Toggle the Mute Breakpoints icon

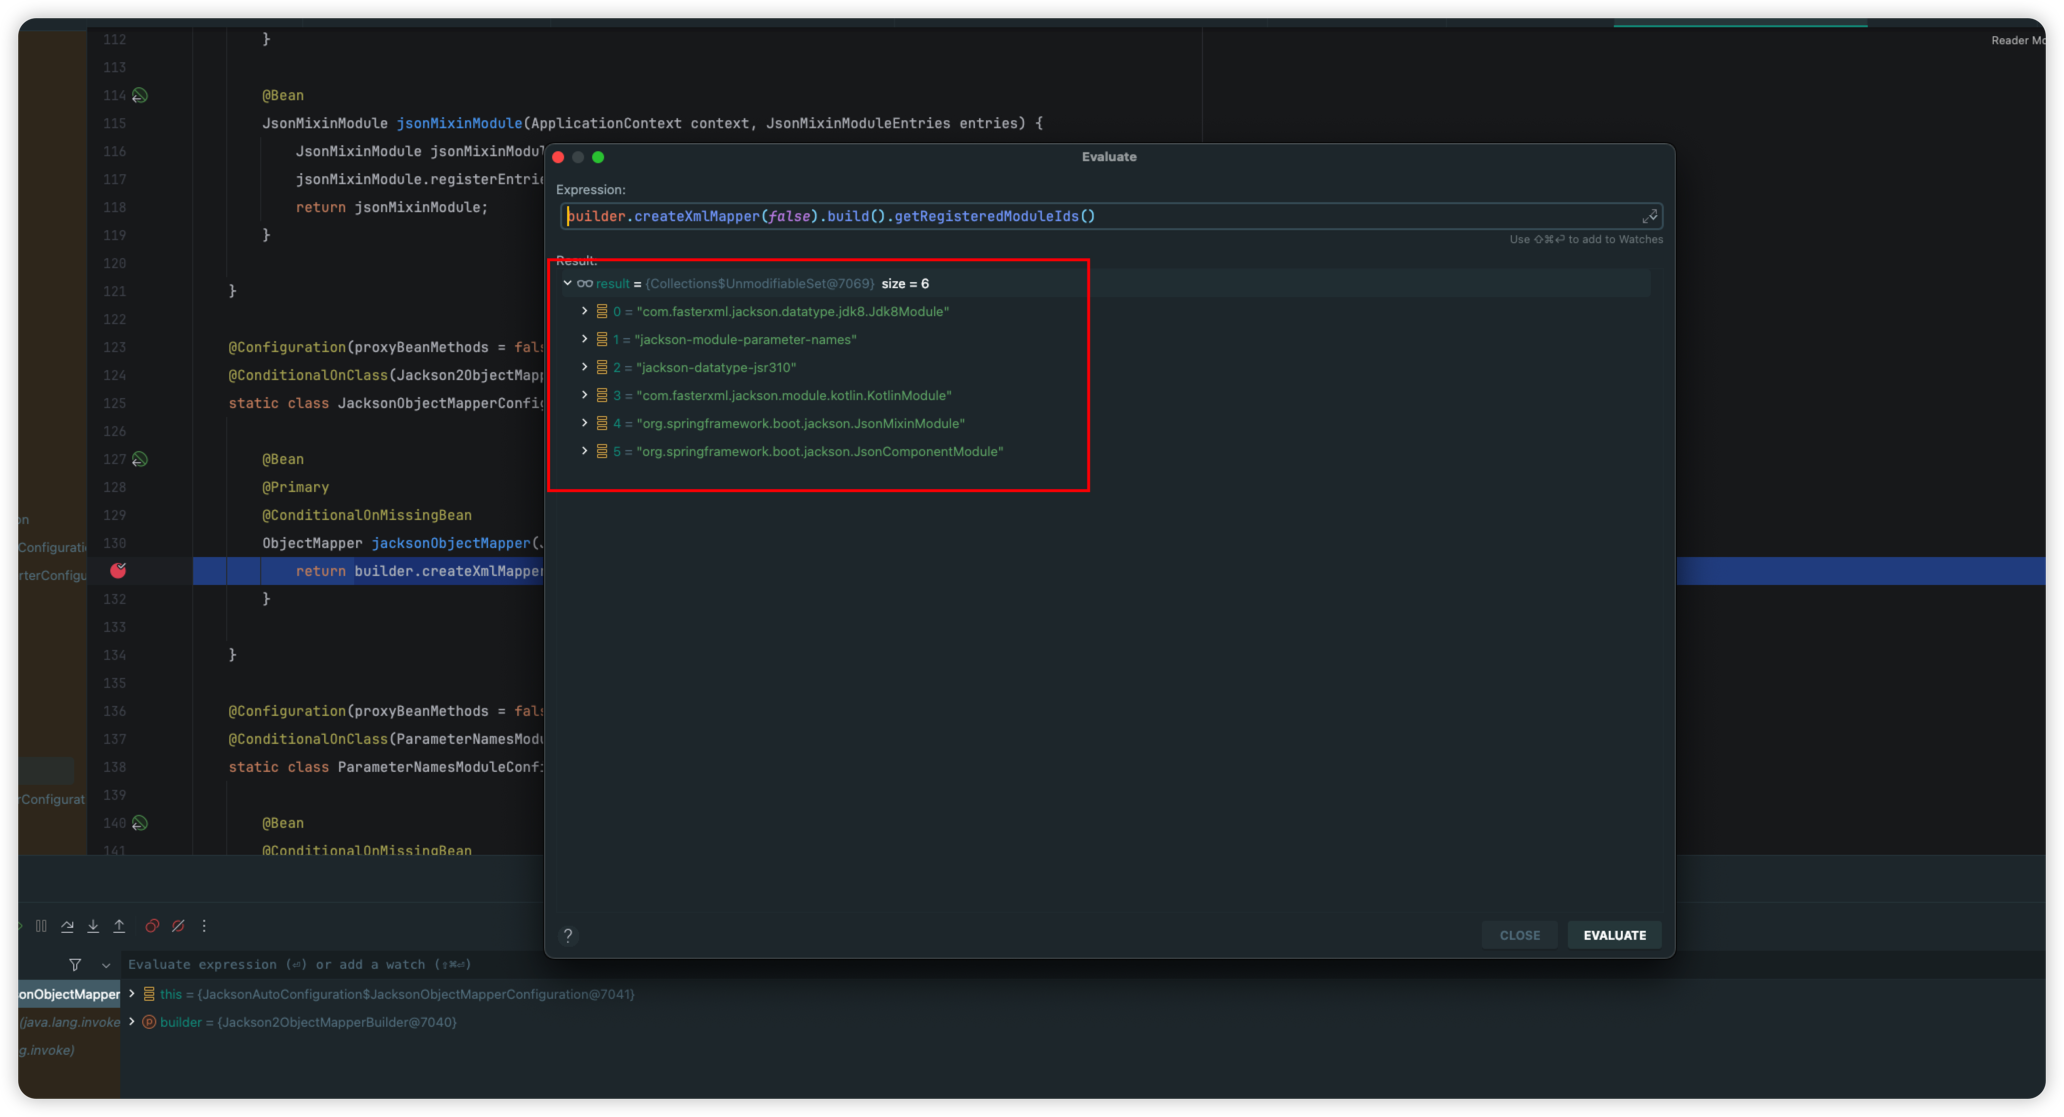tap(178, 926)
